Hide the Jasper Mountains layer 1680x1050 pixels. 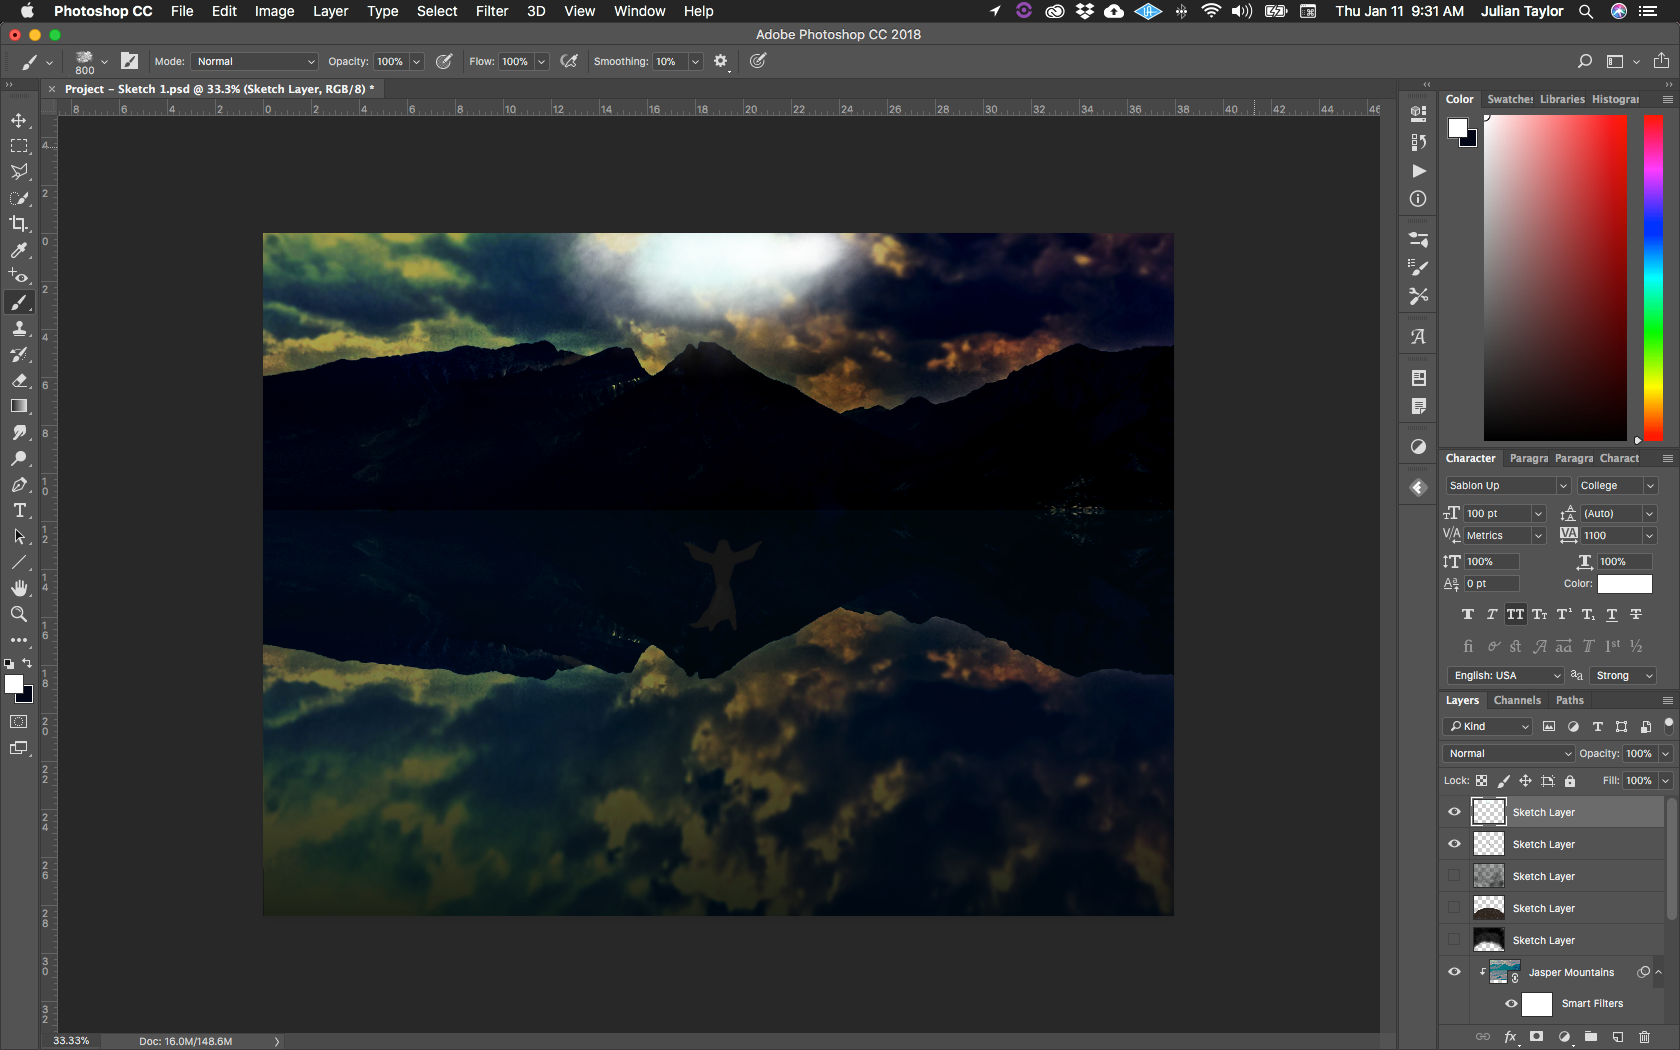click(x=1454, y=972)
